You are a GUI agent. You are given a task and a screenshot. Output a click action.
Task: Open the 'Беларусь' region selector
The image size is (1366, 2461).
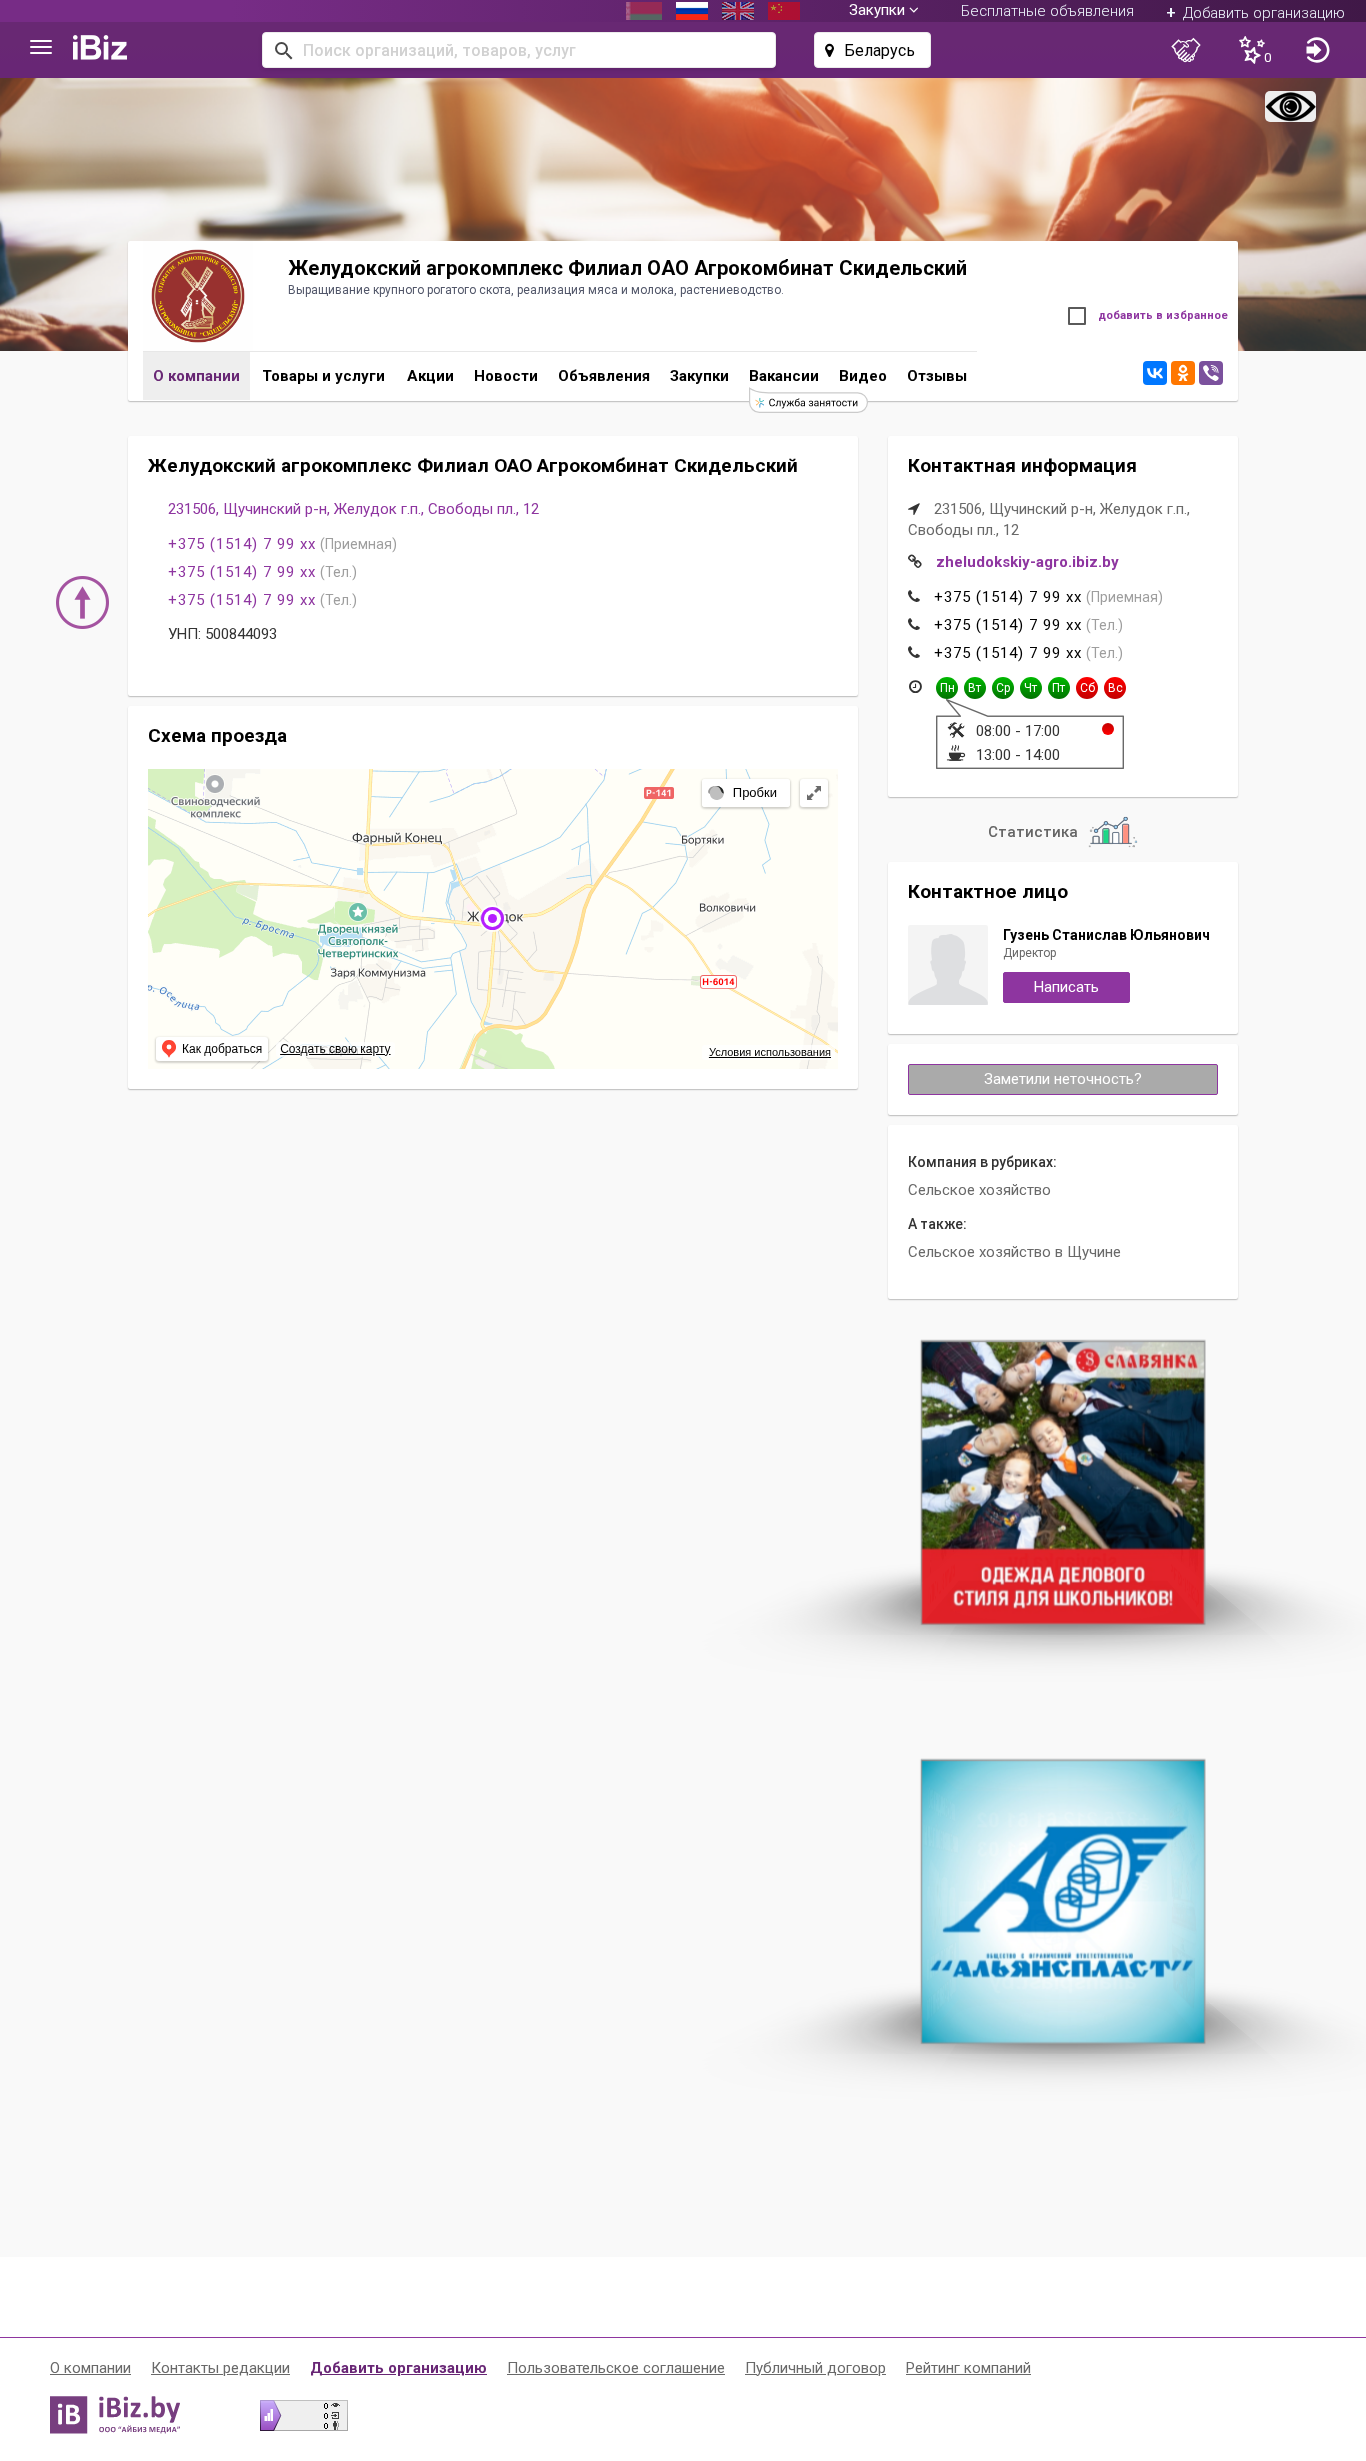click(x=872, y=50)
